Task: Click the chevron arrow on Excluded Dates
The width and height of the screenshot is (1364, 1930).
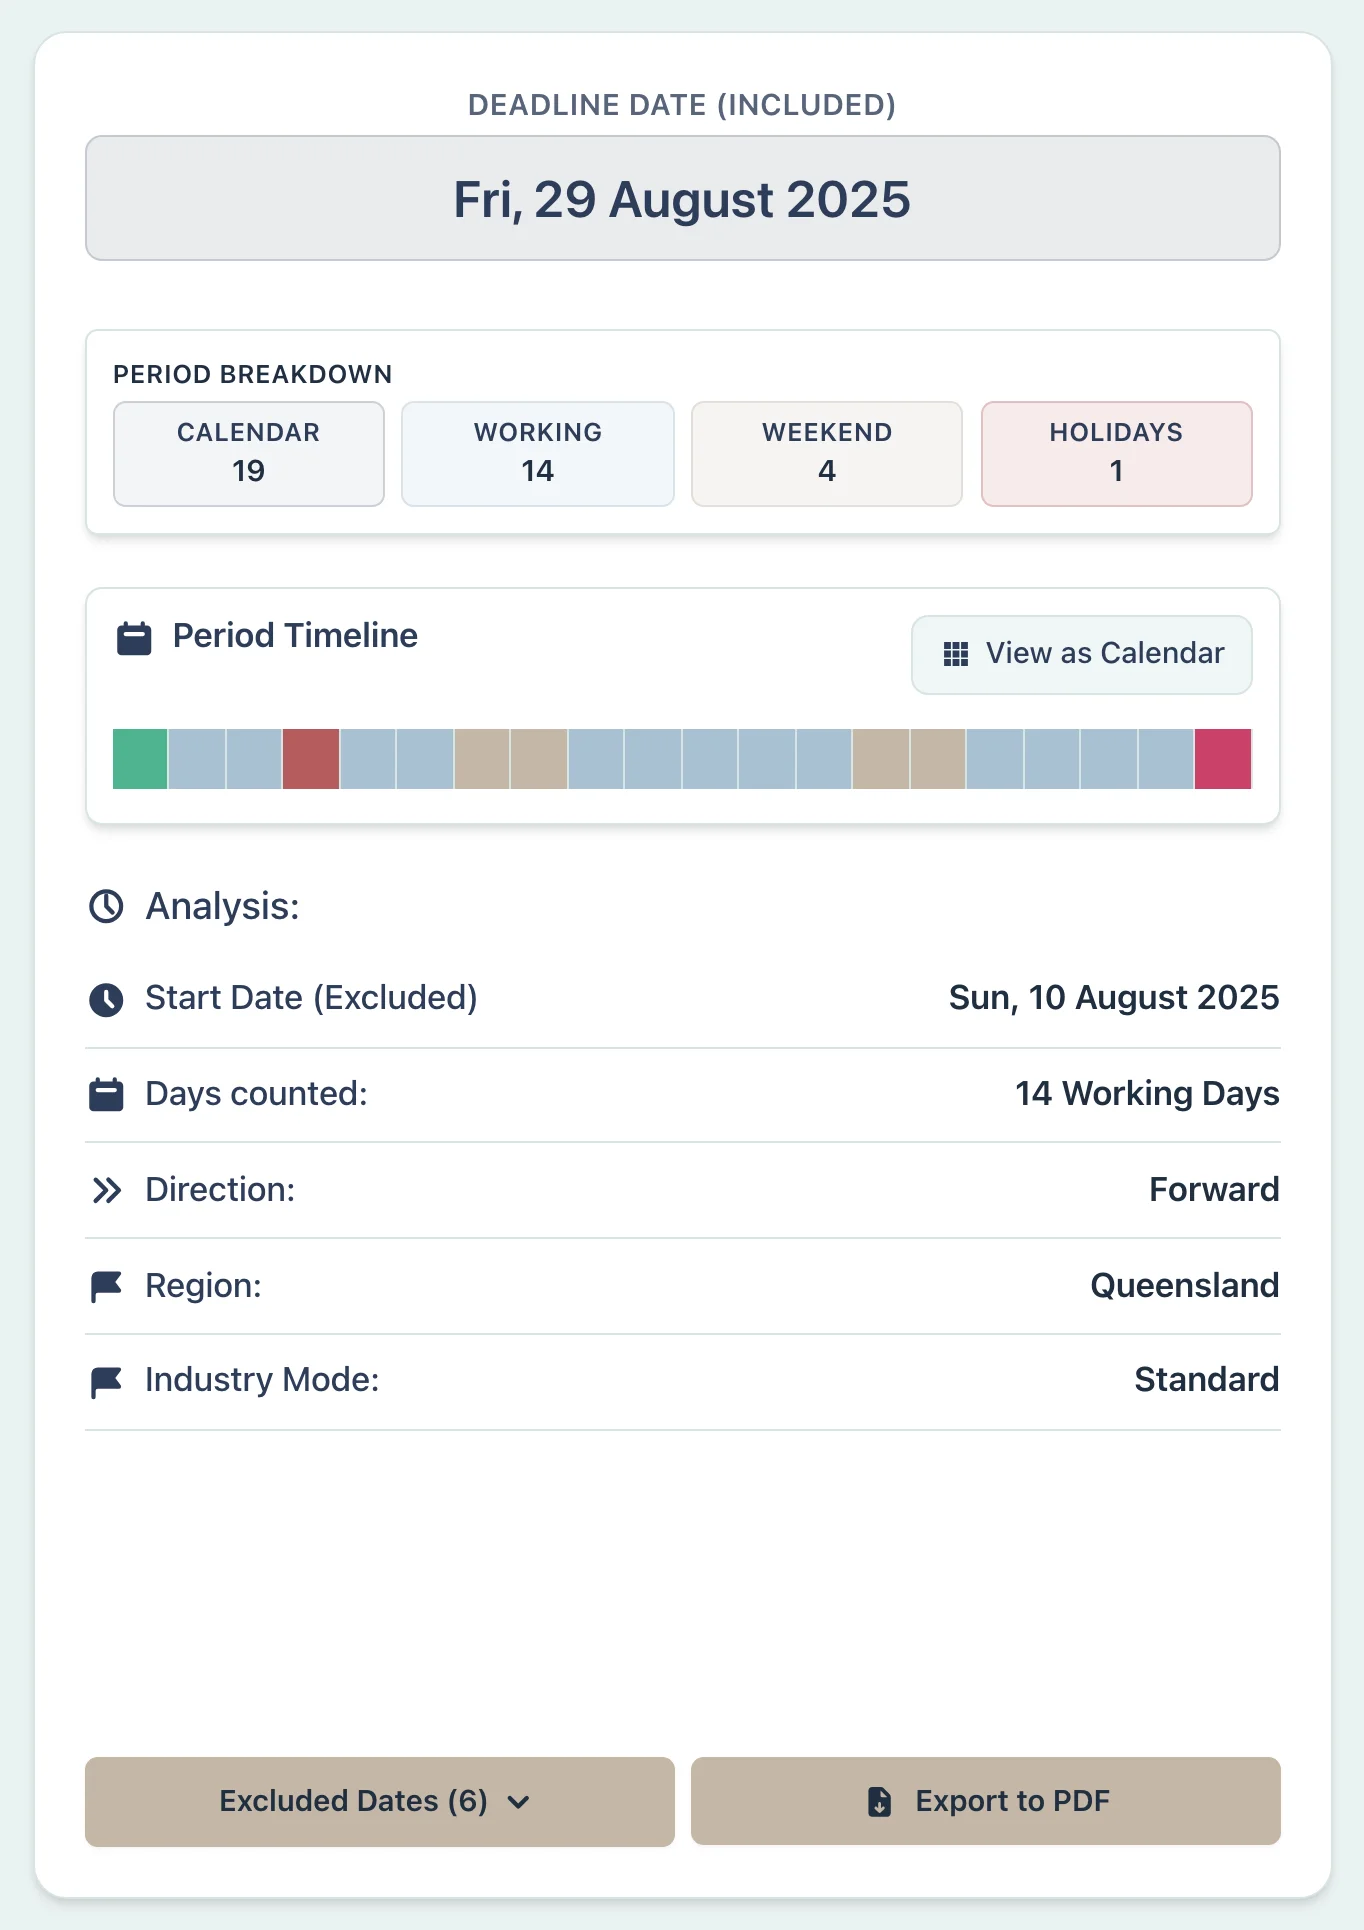Action: (518, 1802)
